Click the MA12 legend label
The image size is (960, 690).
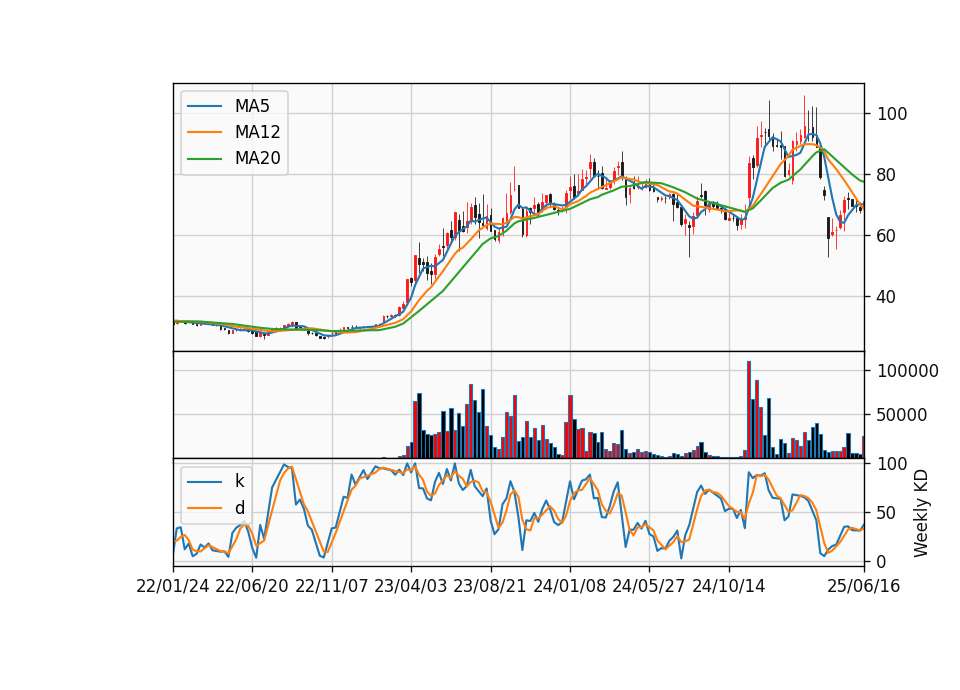257,132
